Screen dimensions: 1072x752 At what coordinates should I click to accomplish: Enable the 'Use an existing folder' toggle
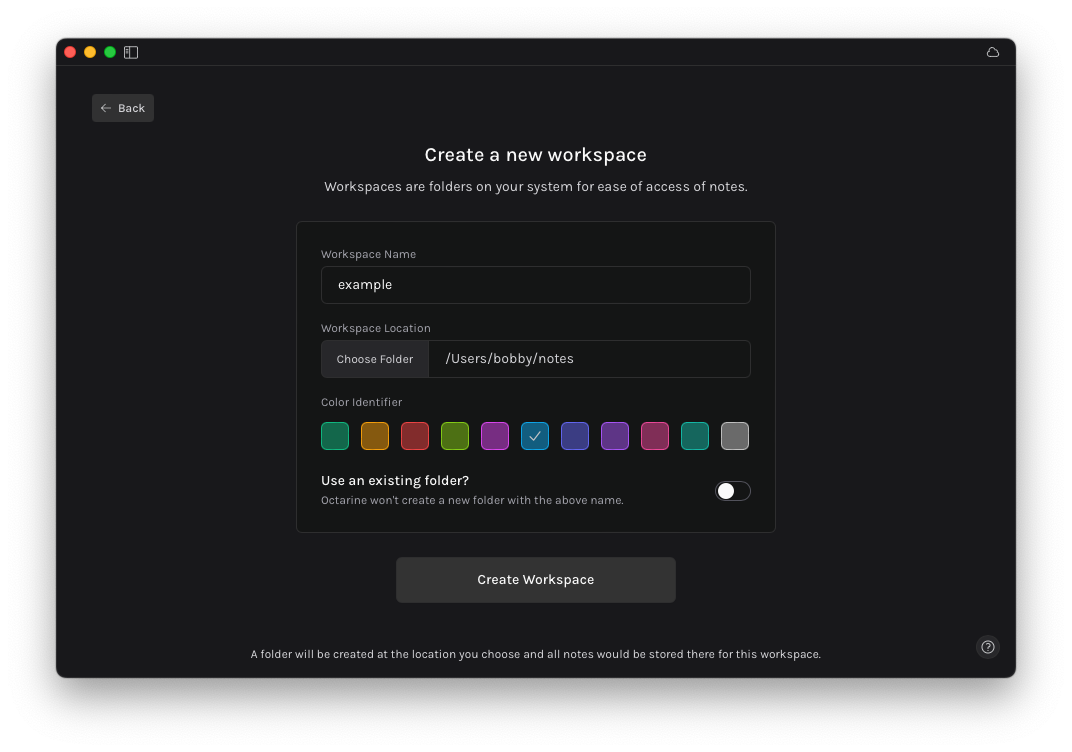coord(733,491)
